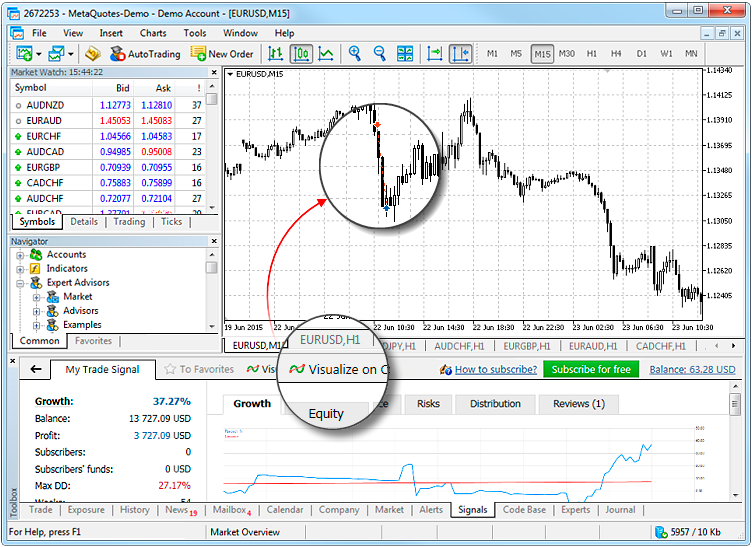Click the Zoom In magnifier icon
Viewport: 752px width, 547px height.
click(355, 53)
